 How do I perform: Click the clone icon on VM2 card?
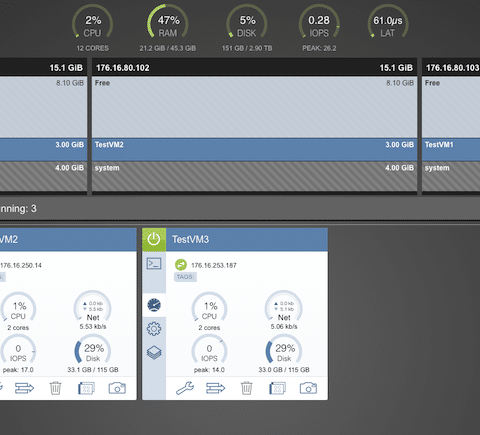click(86, 388)
